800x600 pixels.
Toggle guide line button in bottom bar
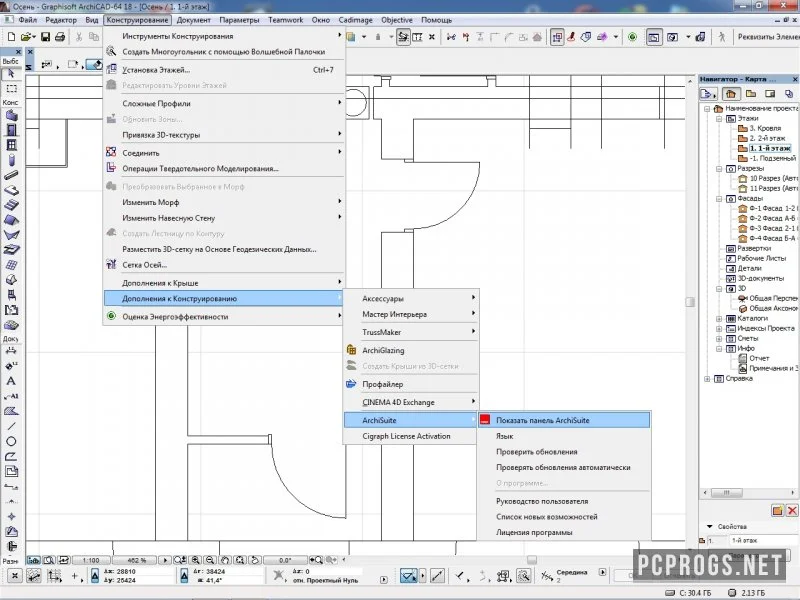click(437, 576)
